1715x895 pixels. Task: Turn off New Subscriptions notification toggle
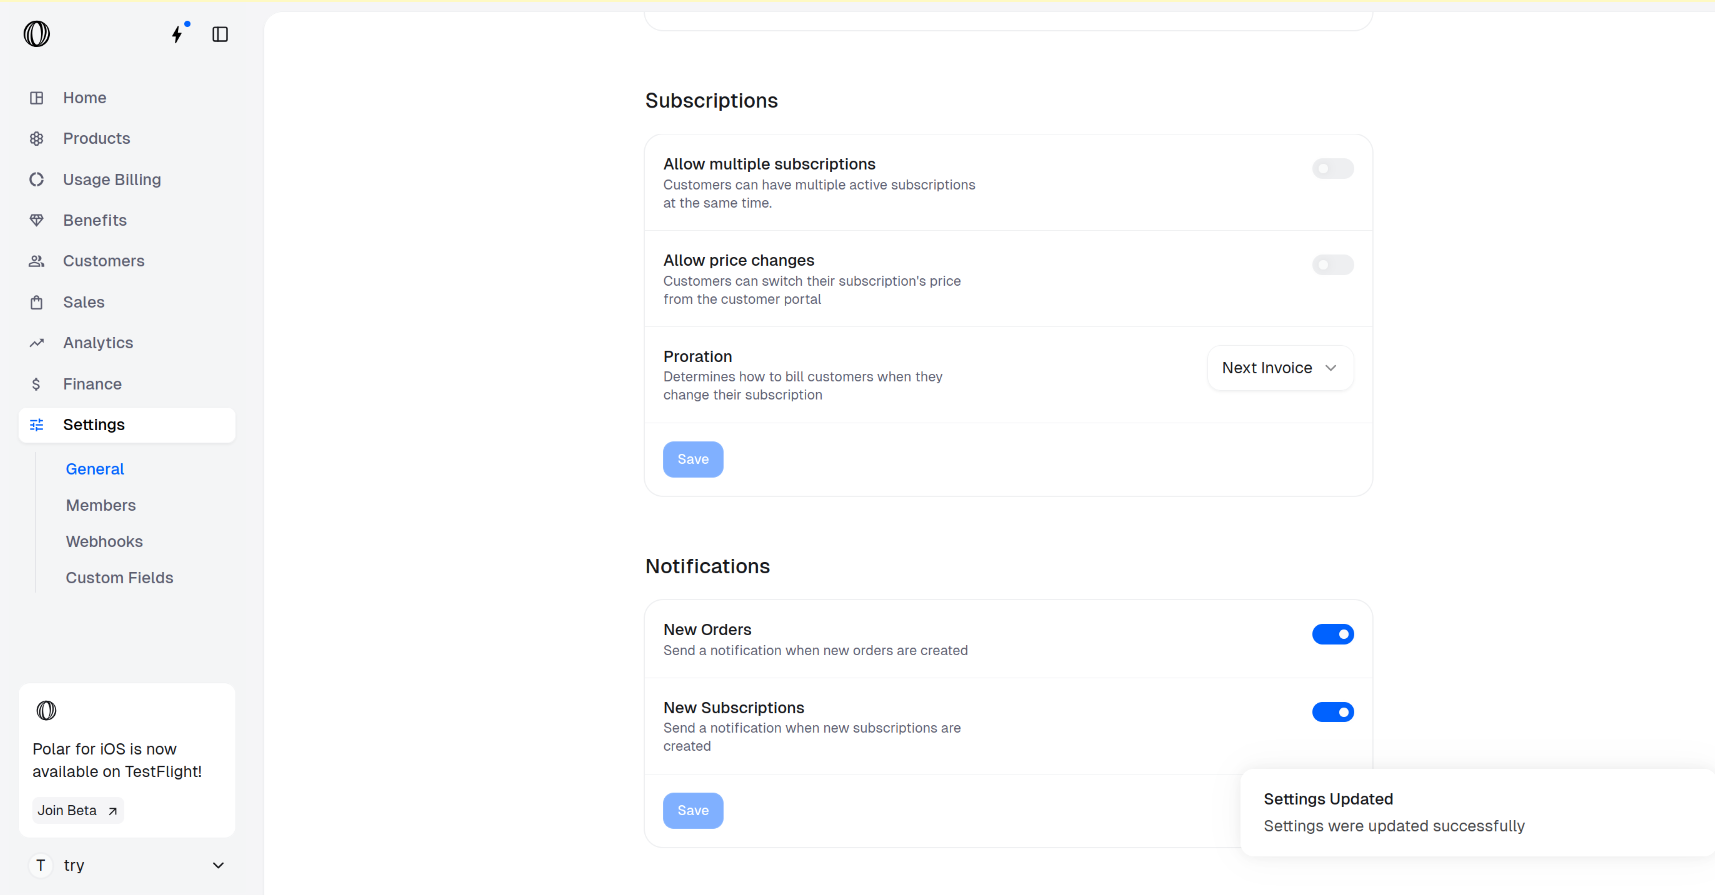tap(1332, 712)
